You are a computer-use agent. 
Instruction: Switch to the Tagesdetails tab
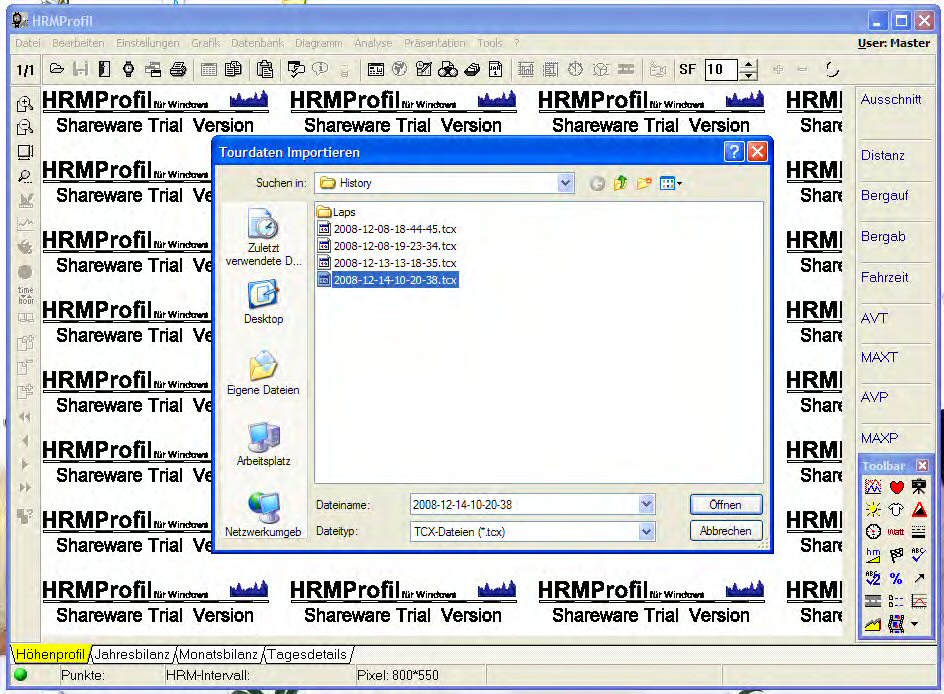308,655
